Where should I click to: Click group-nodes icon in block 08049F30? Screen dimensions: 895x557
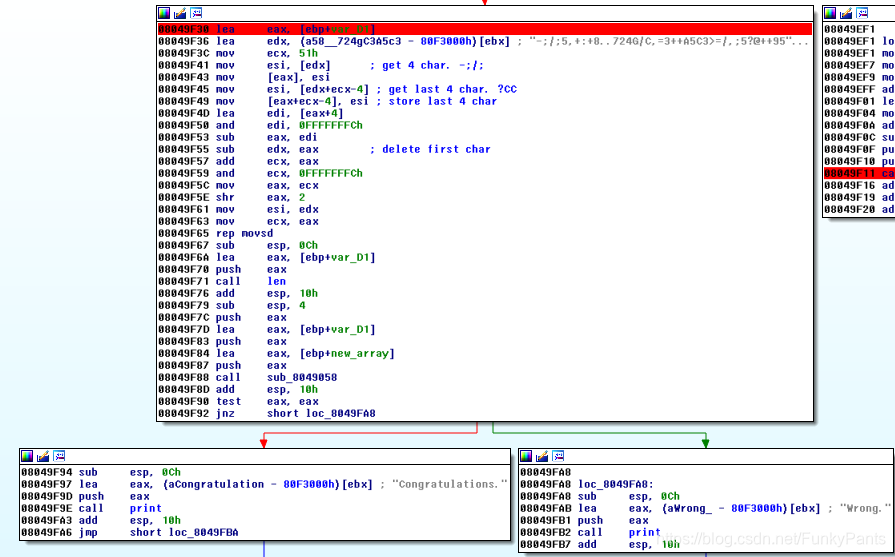[x=196, y=13]
